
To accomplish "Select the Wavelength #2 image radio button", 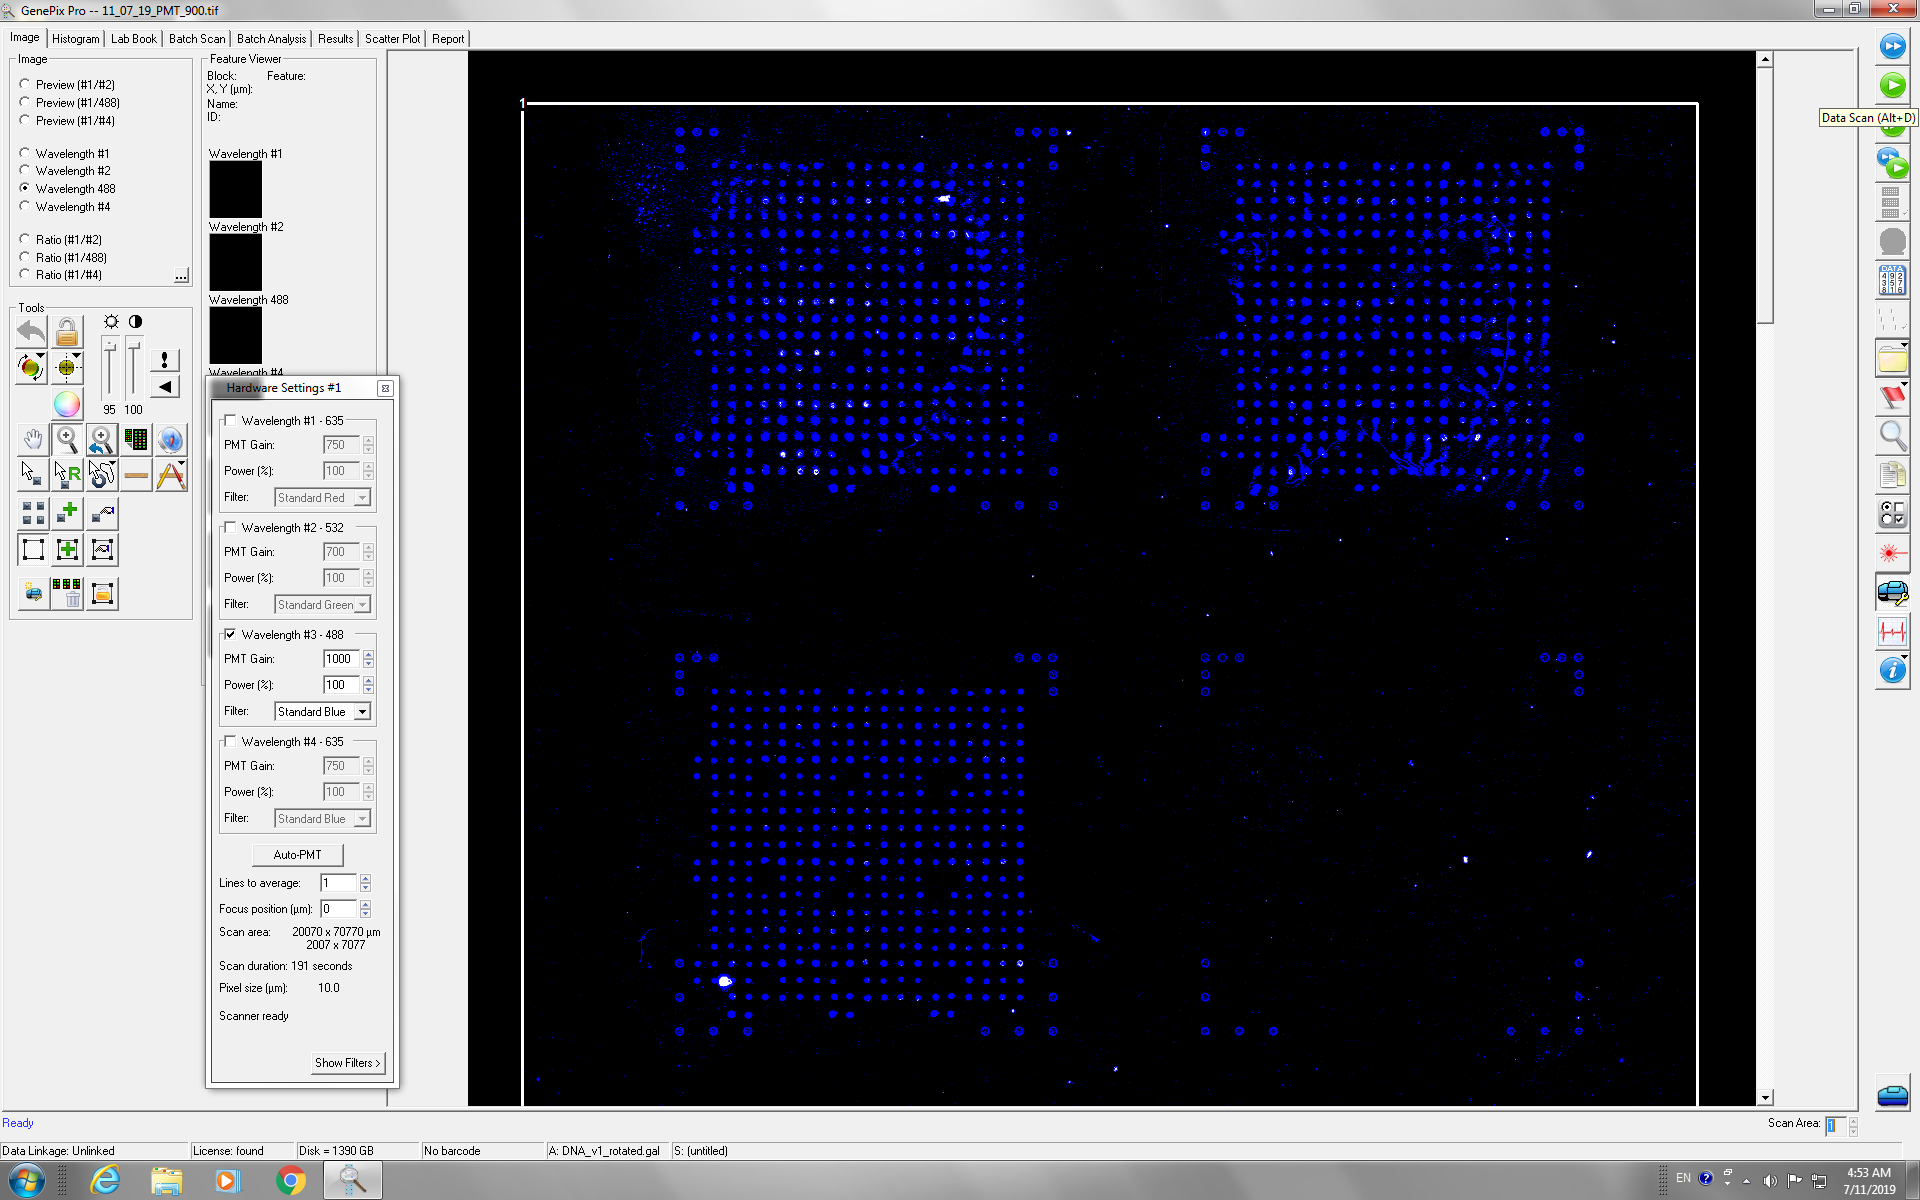I will pos(25,170).
